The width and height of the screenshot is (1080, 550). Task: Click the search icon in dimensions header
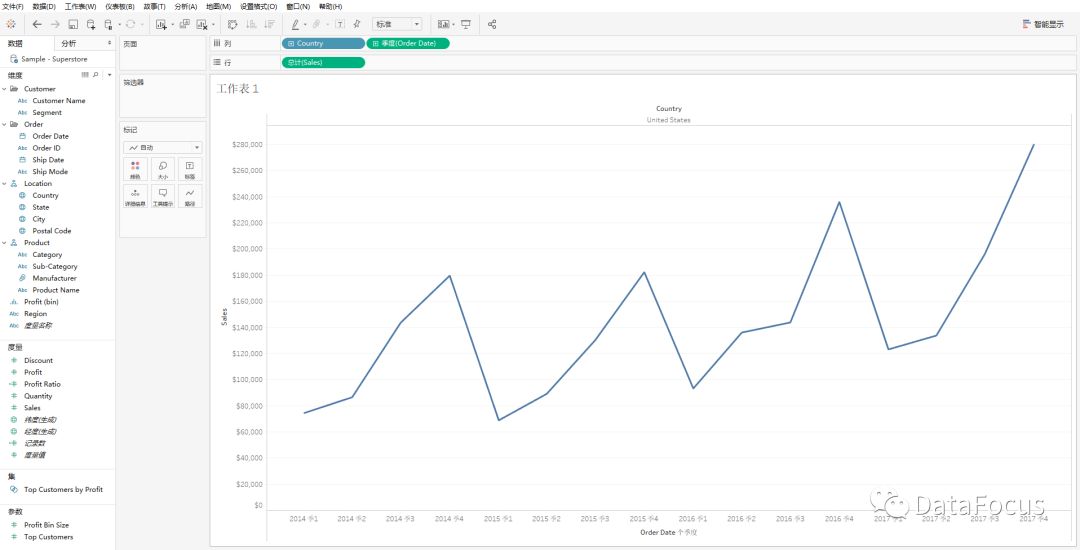click(95, 75)
